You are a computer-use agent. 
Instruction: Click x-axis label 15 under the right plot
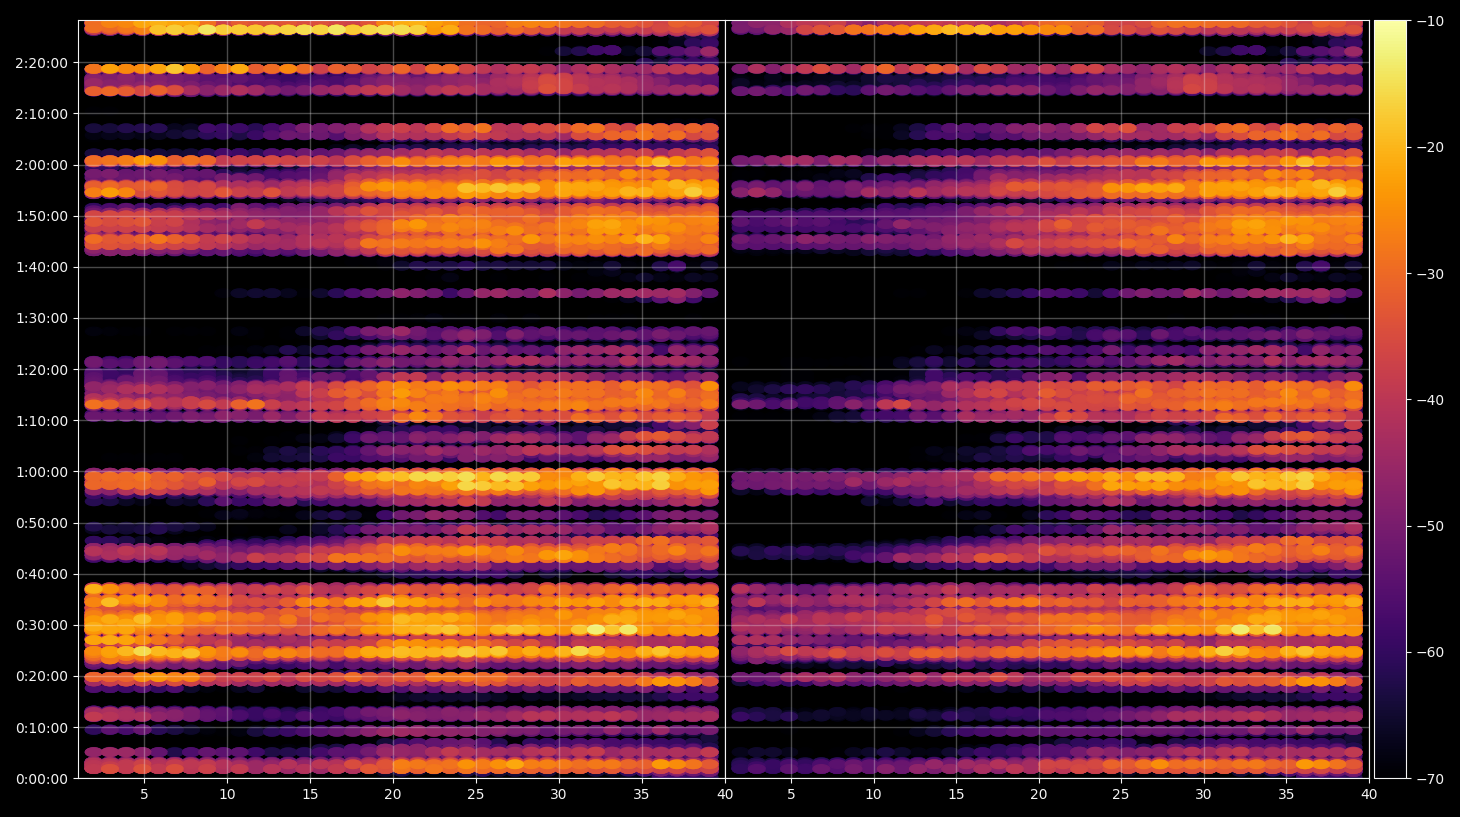[956, 795]
